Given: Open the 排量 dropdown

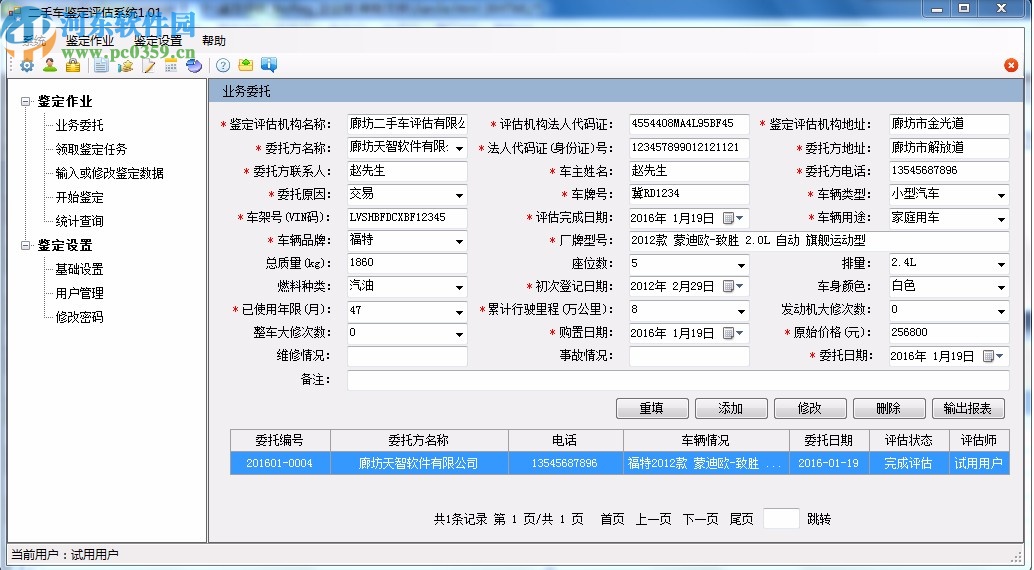Looking at the screenshot, I should coord(1002,265).
